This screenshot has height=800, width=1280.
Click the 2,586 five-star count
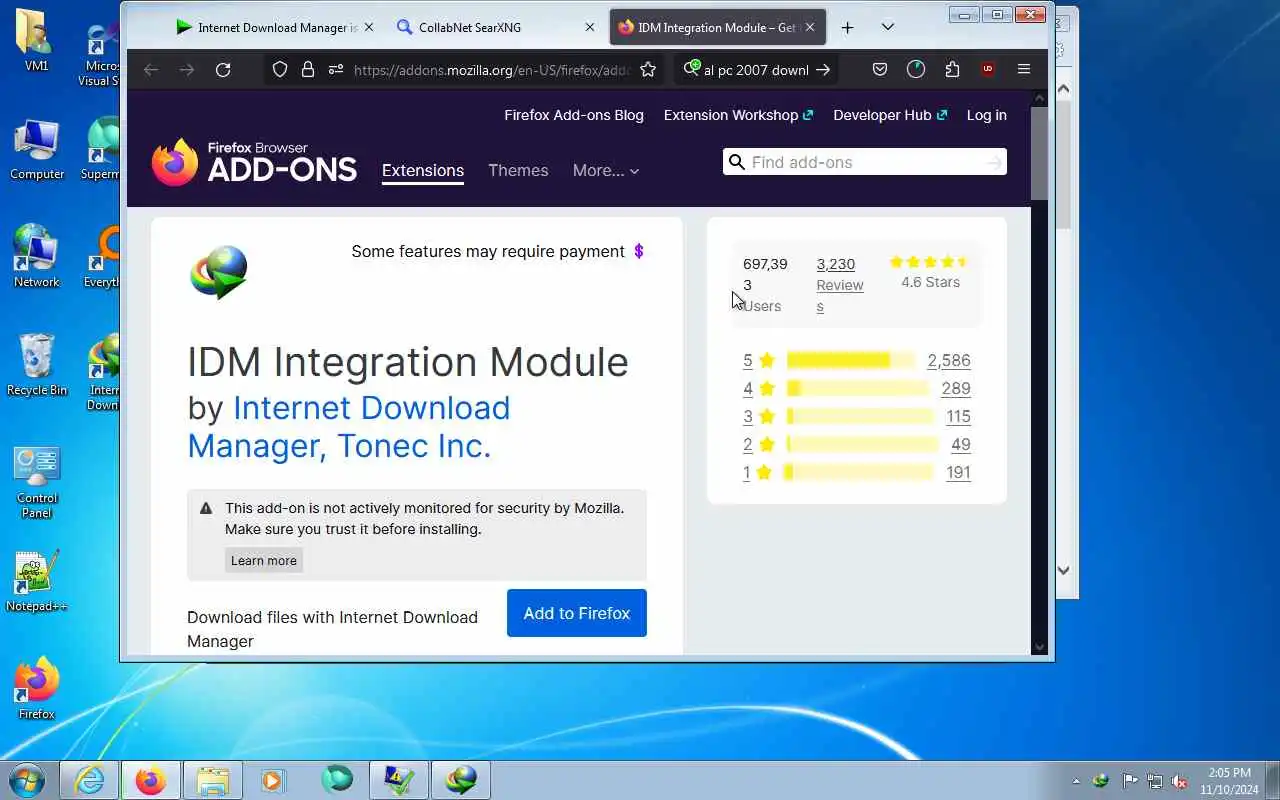click(x=949, y=360)
